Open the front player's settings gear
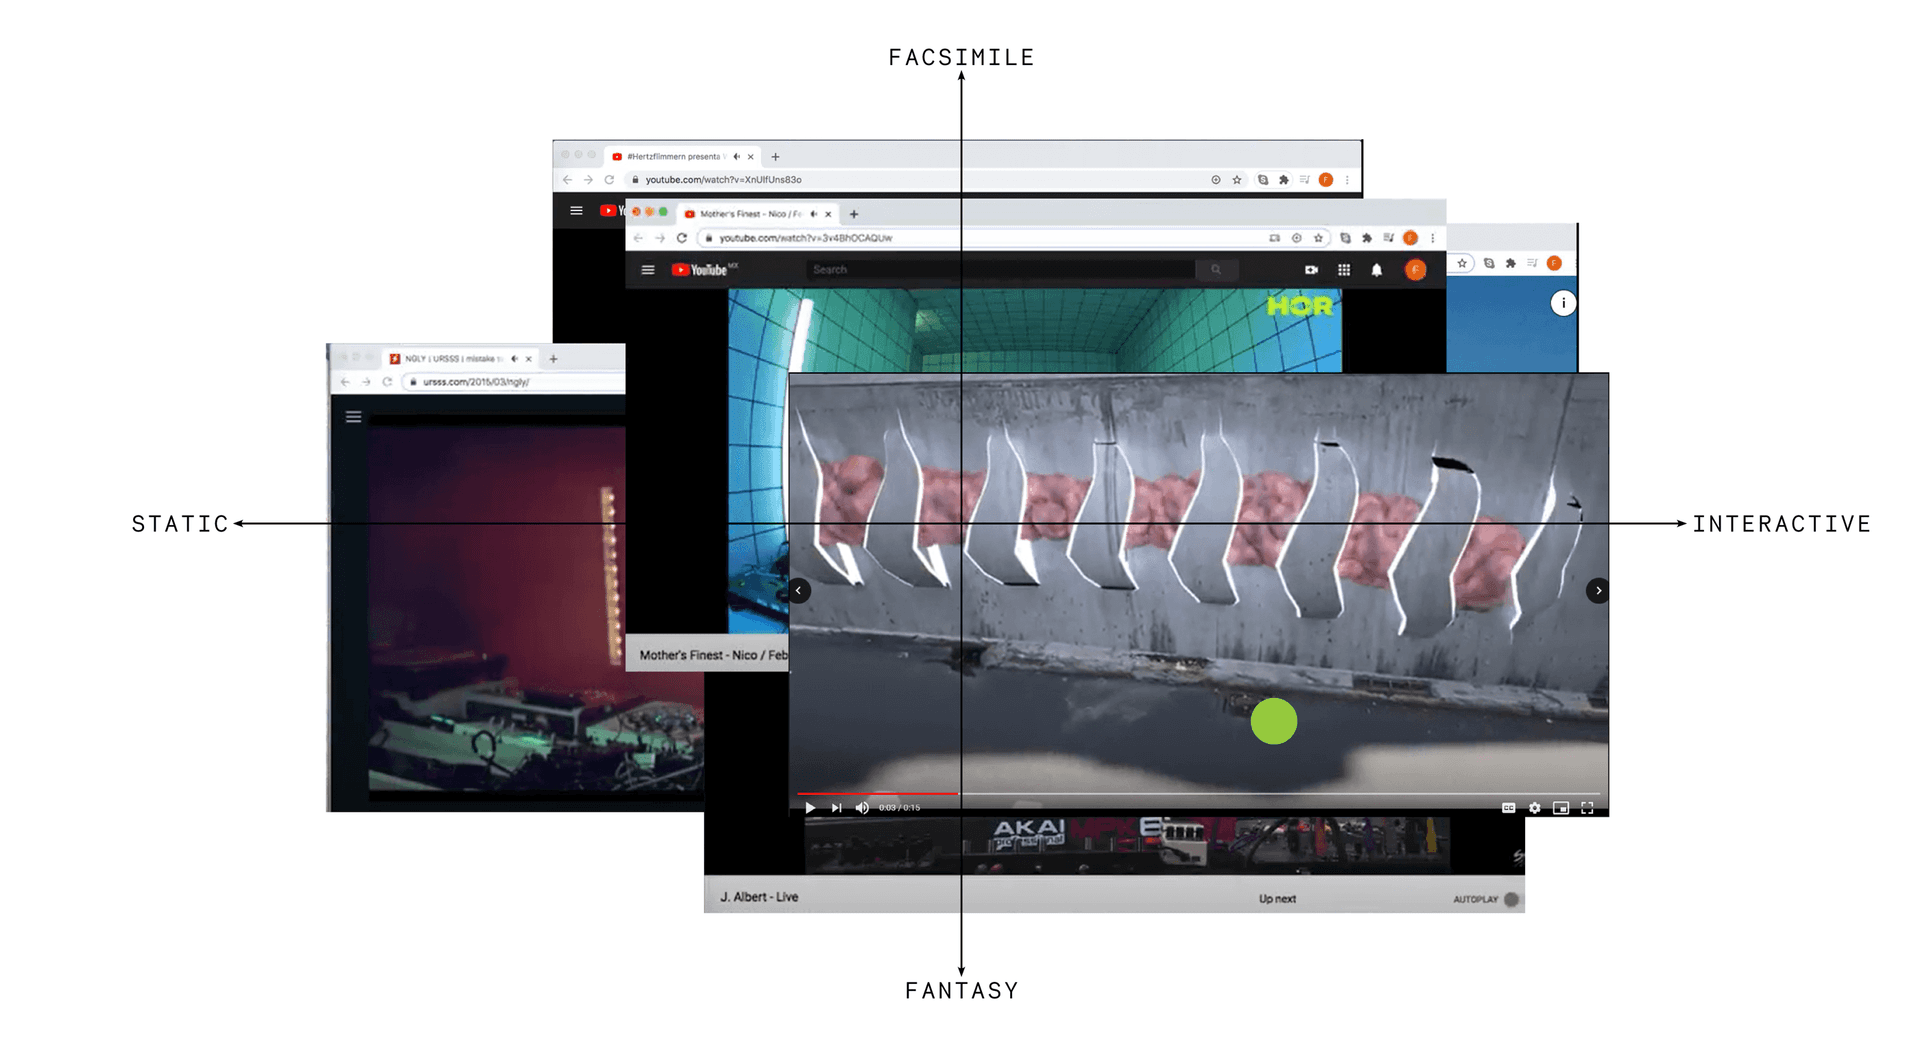The height and width of the screenshot is (1047, 1920). (1534, 808)
